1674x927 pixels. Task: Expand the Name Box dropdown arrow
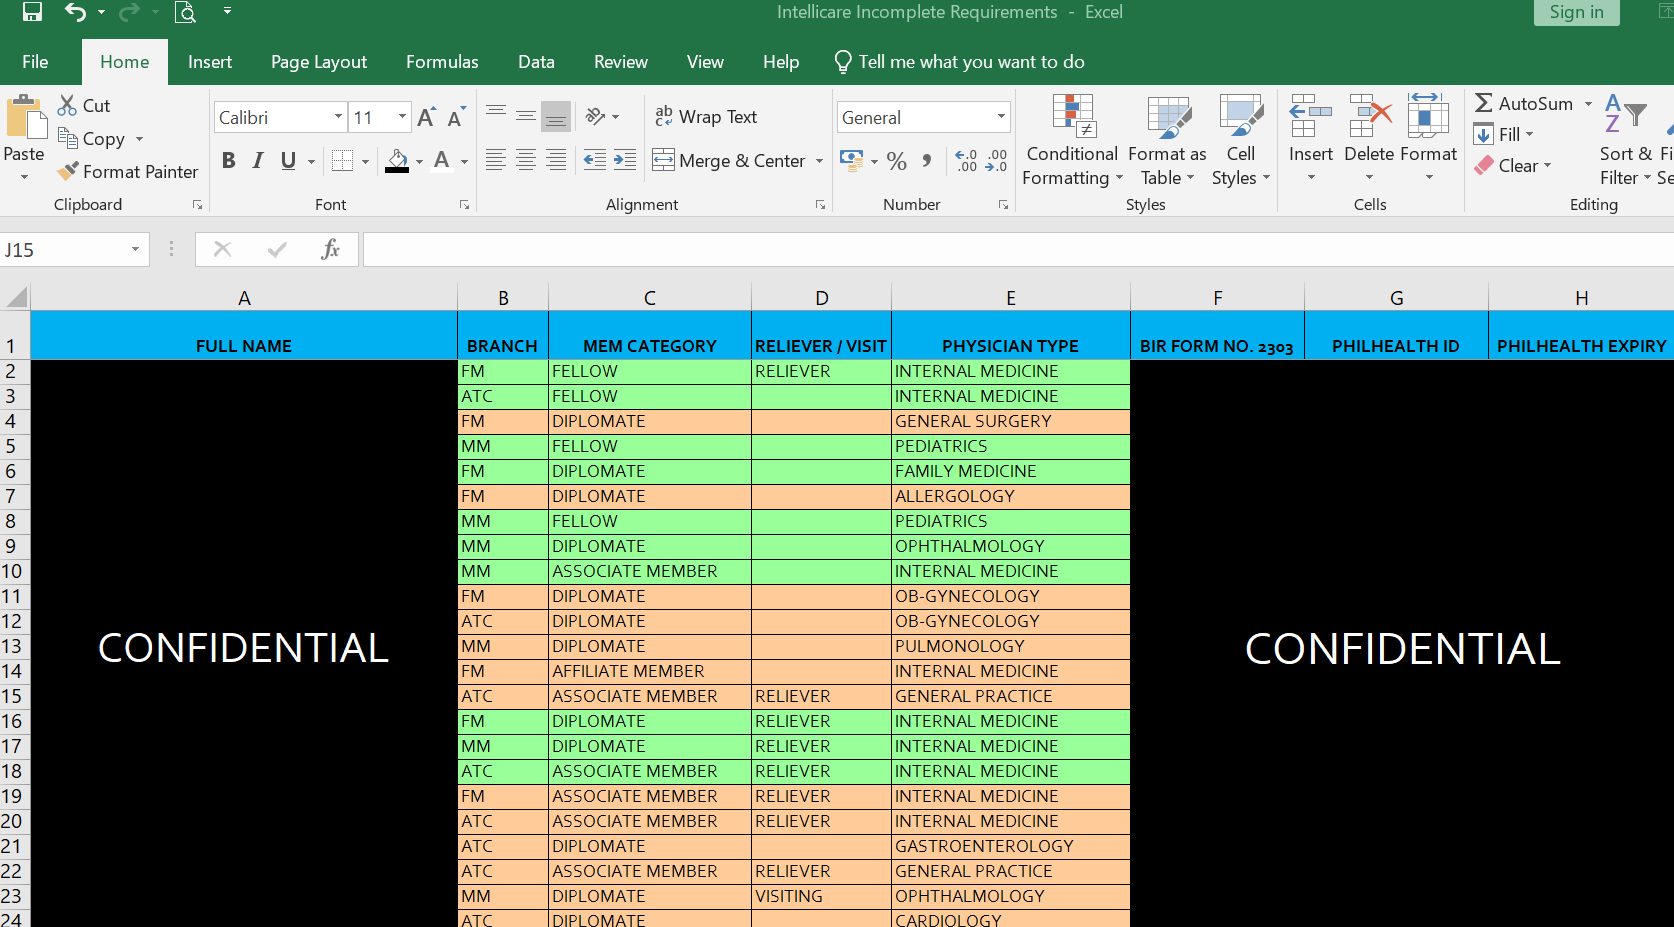pos(135,249)
